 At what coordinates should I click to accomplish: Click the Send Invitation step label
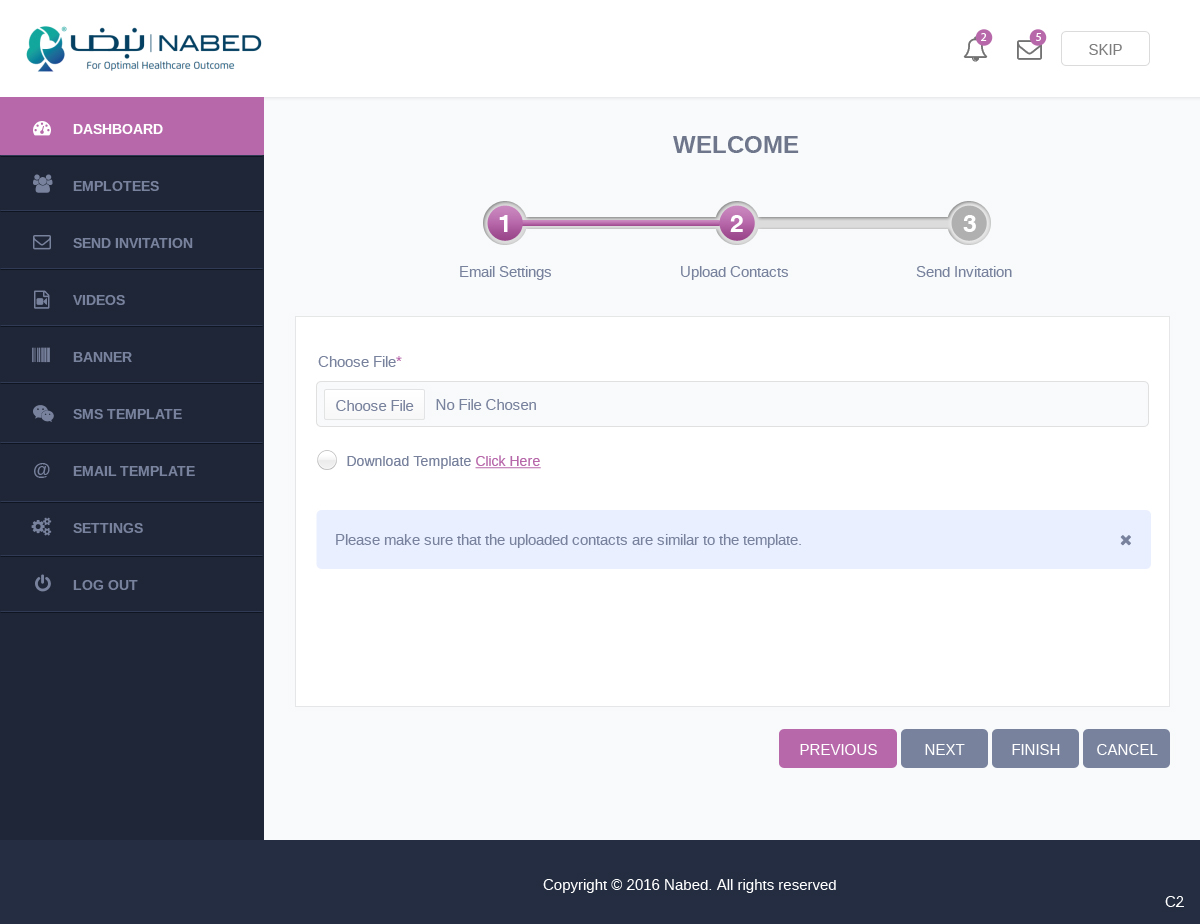tap(964, 272)
